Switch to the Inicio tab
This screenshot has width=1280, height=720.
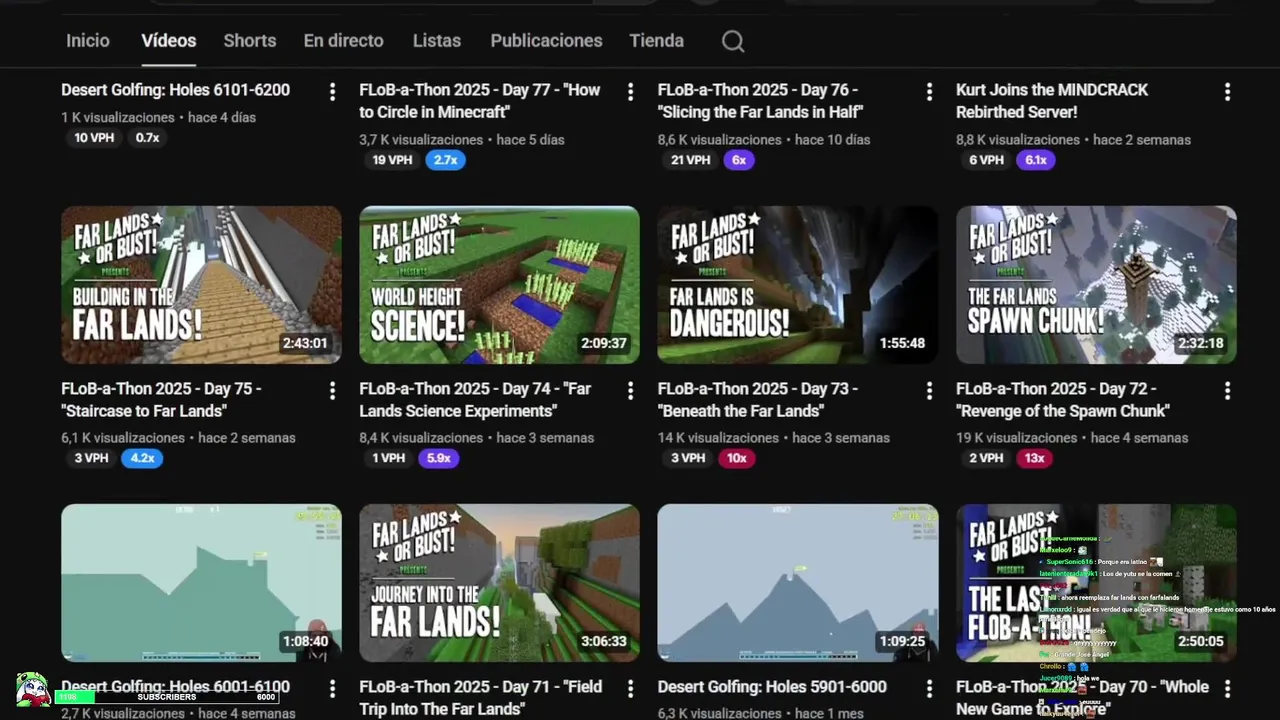88,41
